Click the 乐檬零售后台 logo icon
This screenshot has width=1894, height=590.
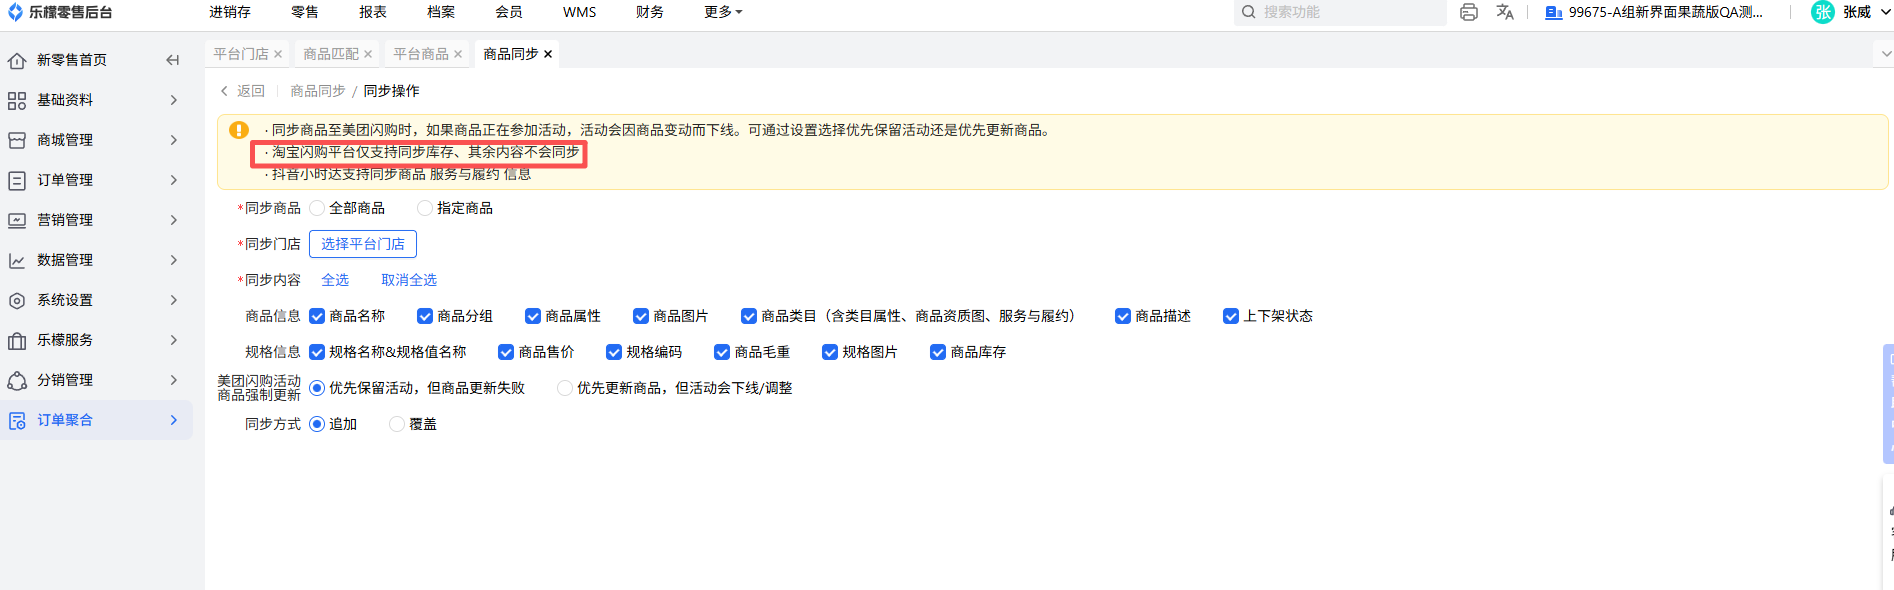pyautogui.click(x=15, y=12)
